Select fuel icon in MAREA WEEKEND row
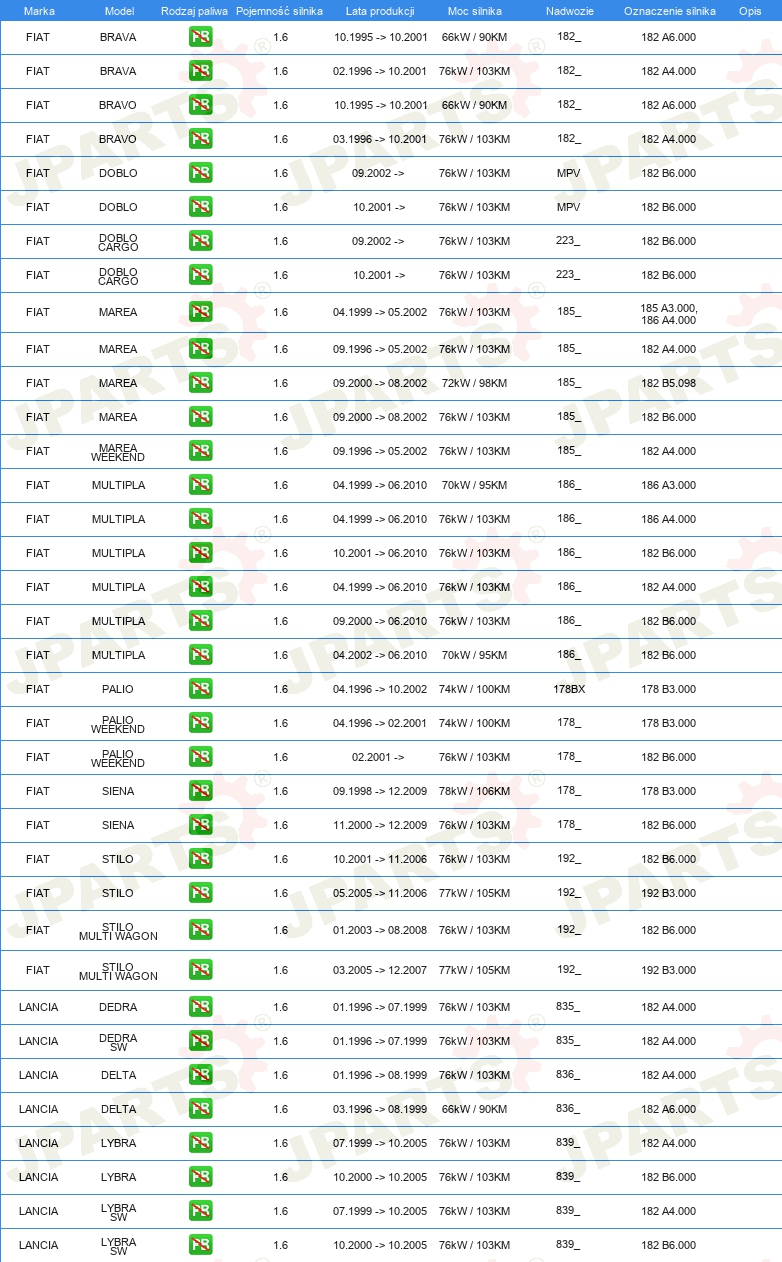Viewport: 782px width, 1262px height. 200,451
